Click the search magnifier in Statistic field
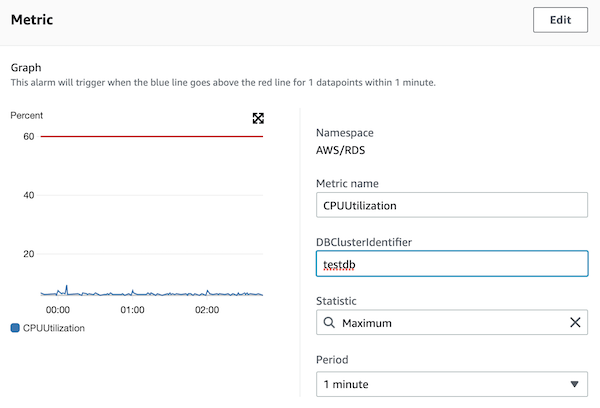The height and width of the screenshot is (408, 600). point(328,323)
